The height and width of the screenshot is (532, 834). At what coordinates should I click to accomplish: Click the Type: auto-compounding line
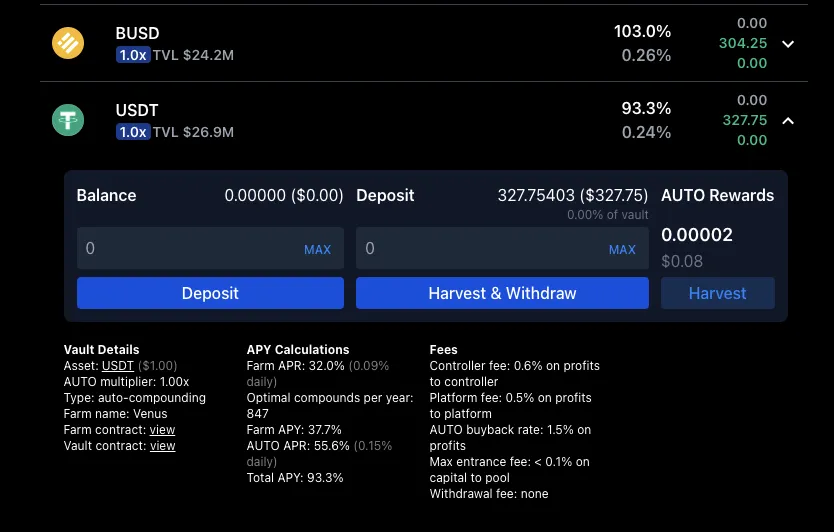click(135, 398)
